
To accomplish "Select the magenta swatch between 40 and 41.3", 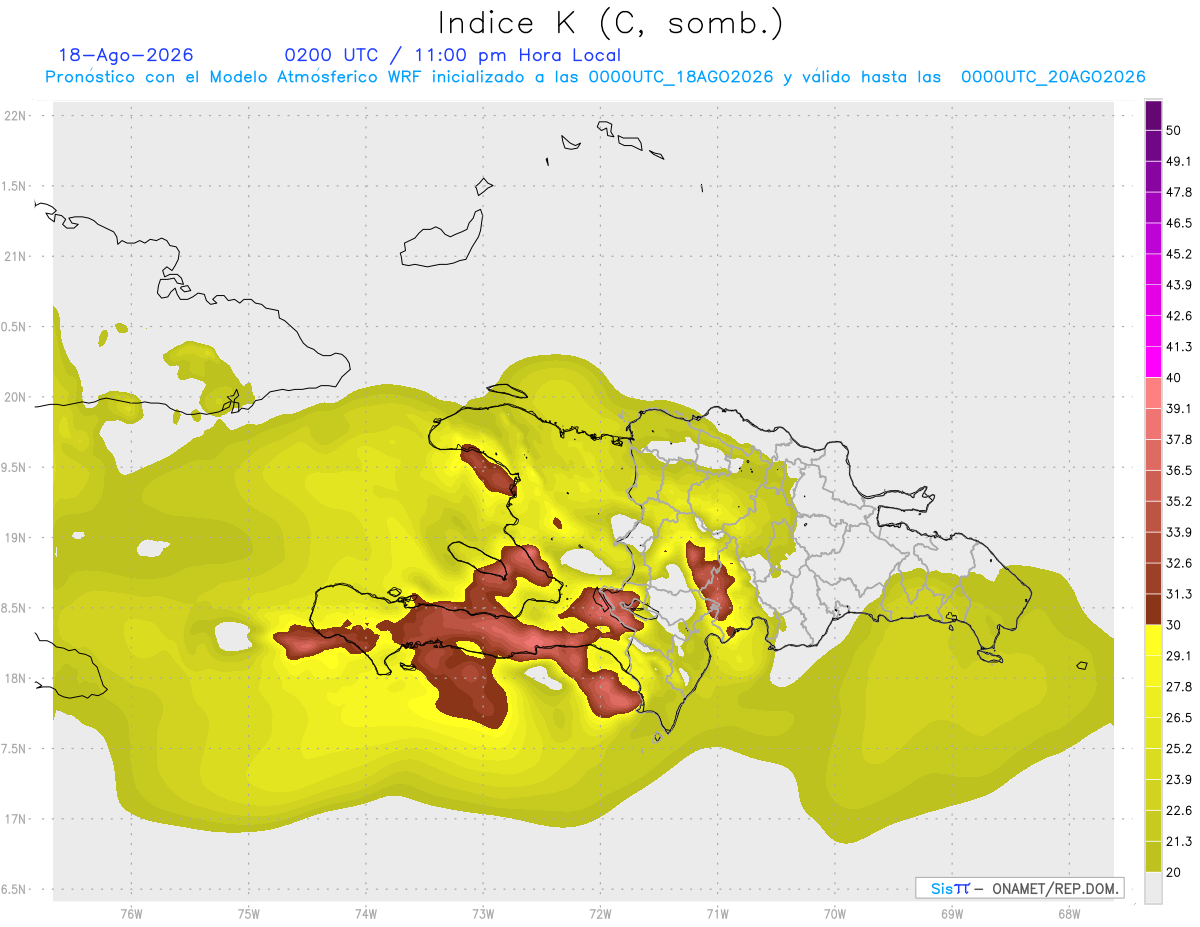I will click(1153, 362).
